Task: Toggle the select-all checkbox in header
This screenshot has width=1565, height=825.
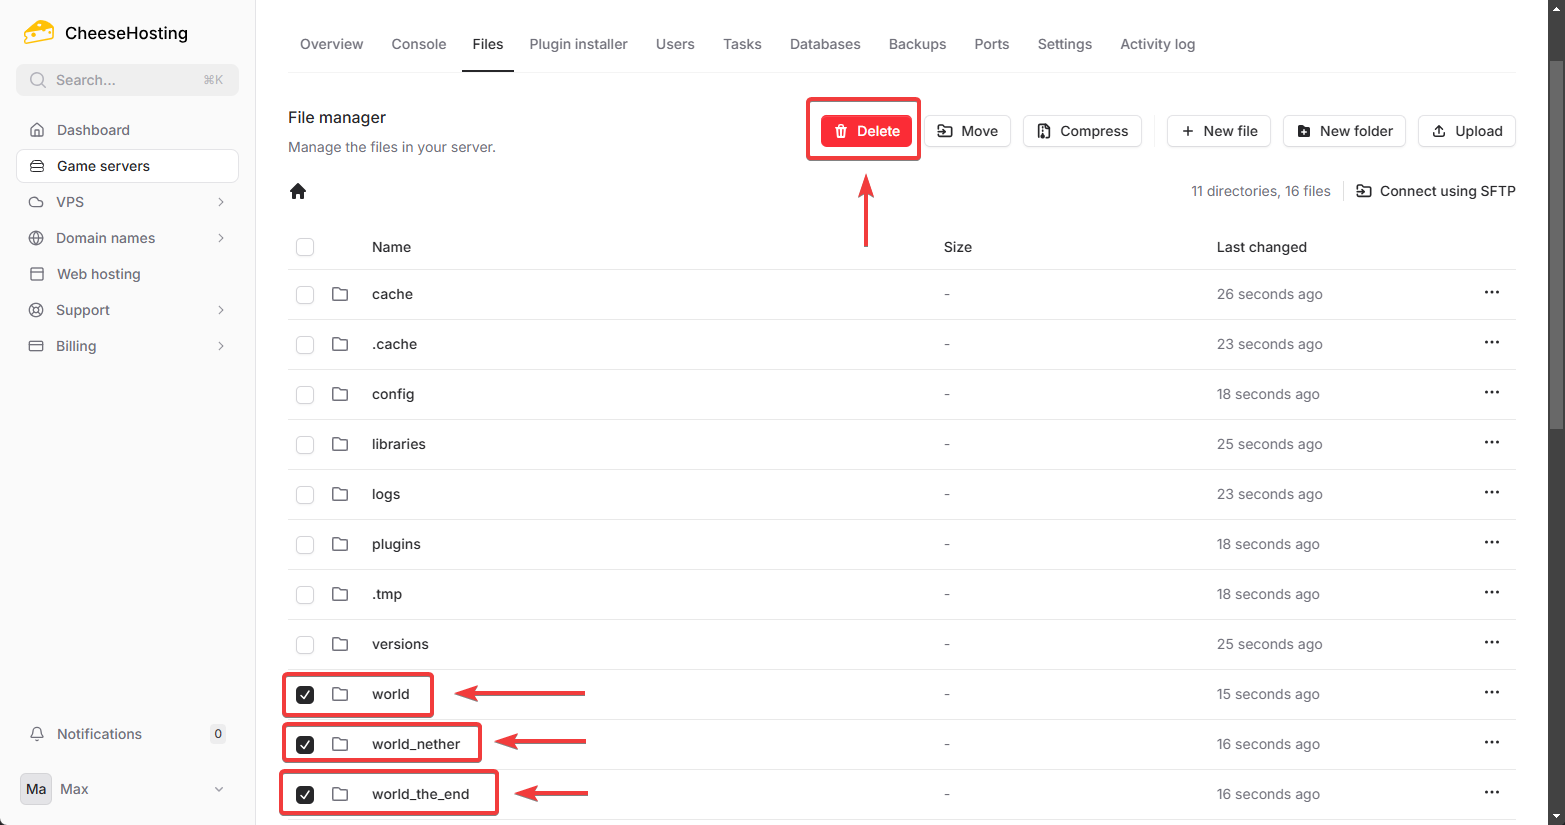Action: (305, 247)
